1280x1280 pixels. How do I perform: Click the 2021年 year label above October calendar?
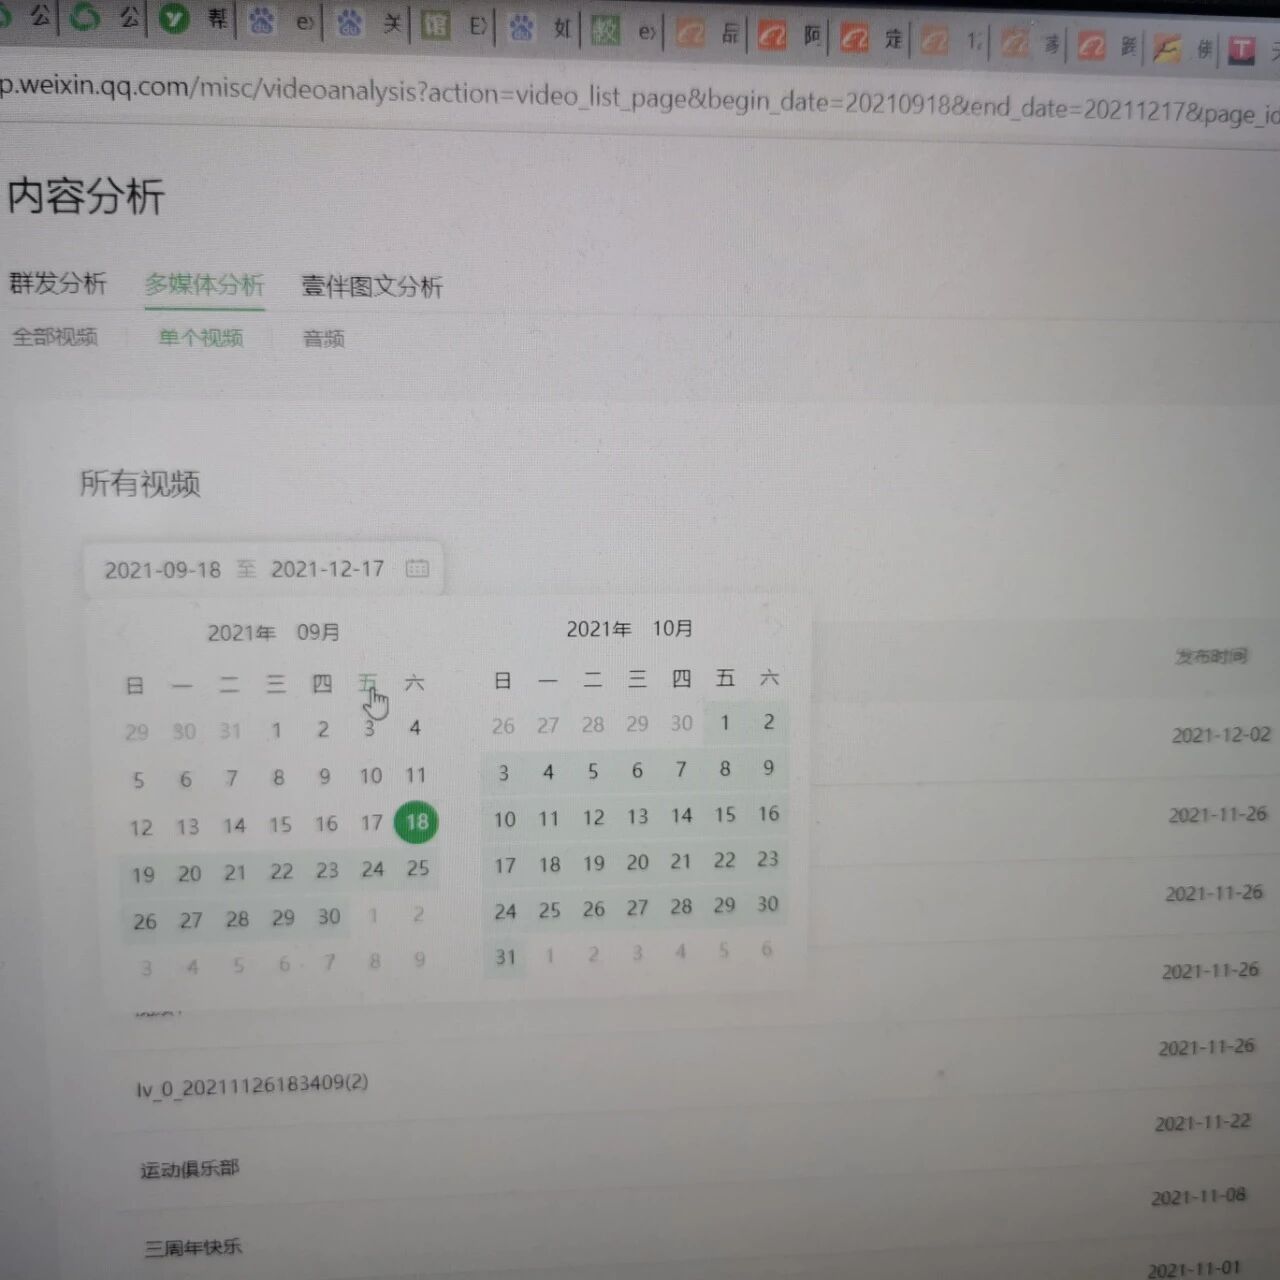pyautogui.click(x=598, y=629)
